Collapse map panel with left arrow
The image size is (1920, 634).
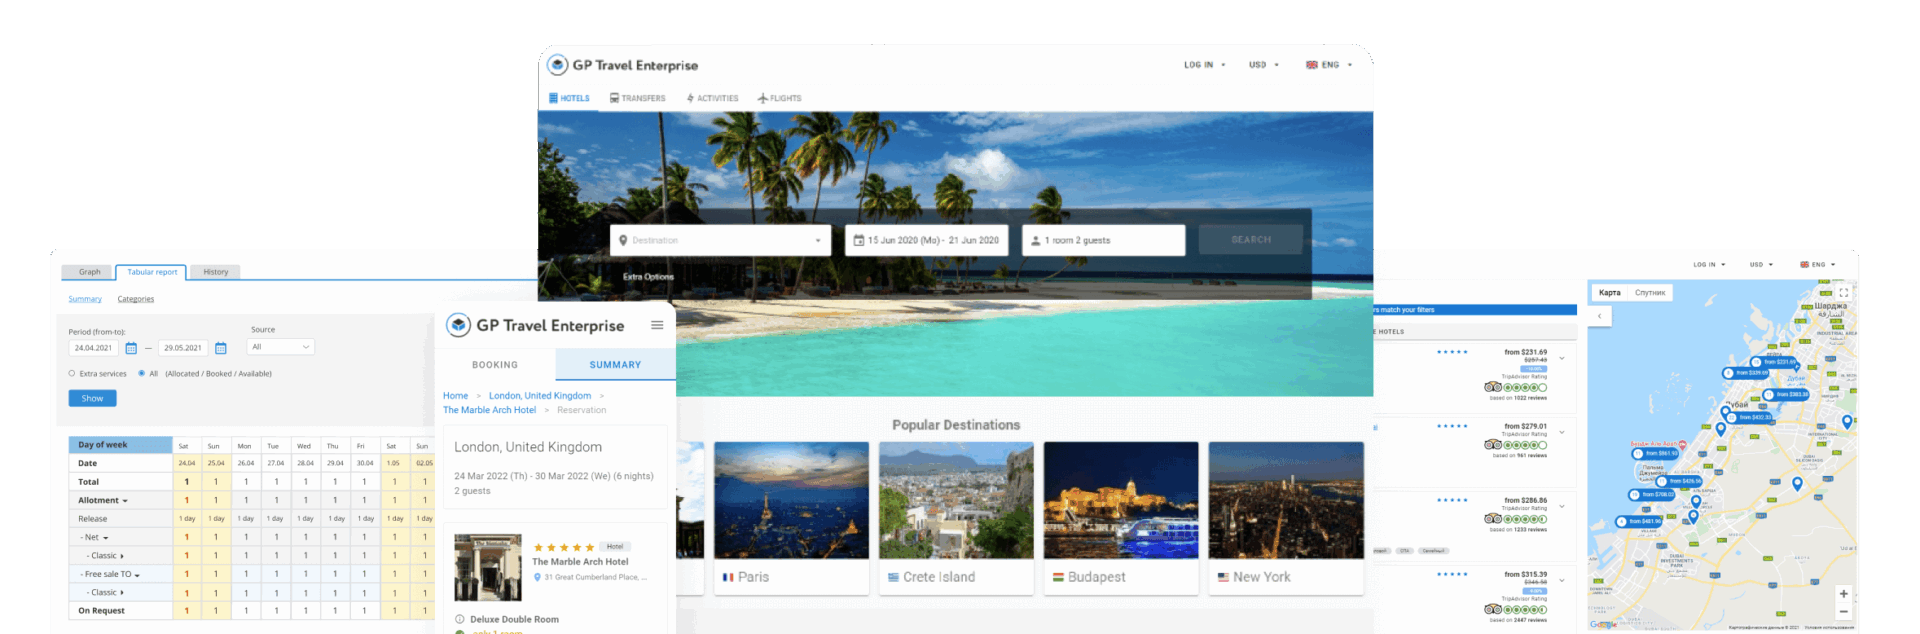(1600, 316)
